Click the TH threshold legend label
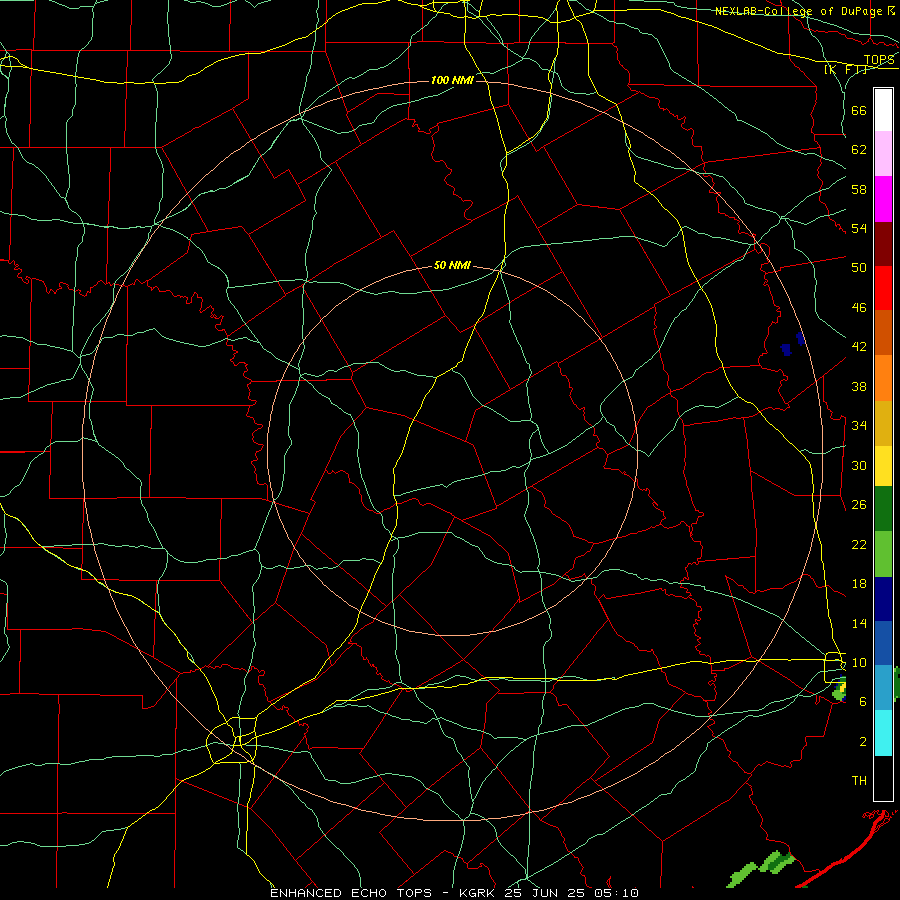The width and height of the screenshot is (900, 900). click(x=859, y=780)
